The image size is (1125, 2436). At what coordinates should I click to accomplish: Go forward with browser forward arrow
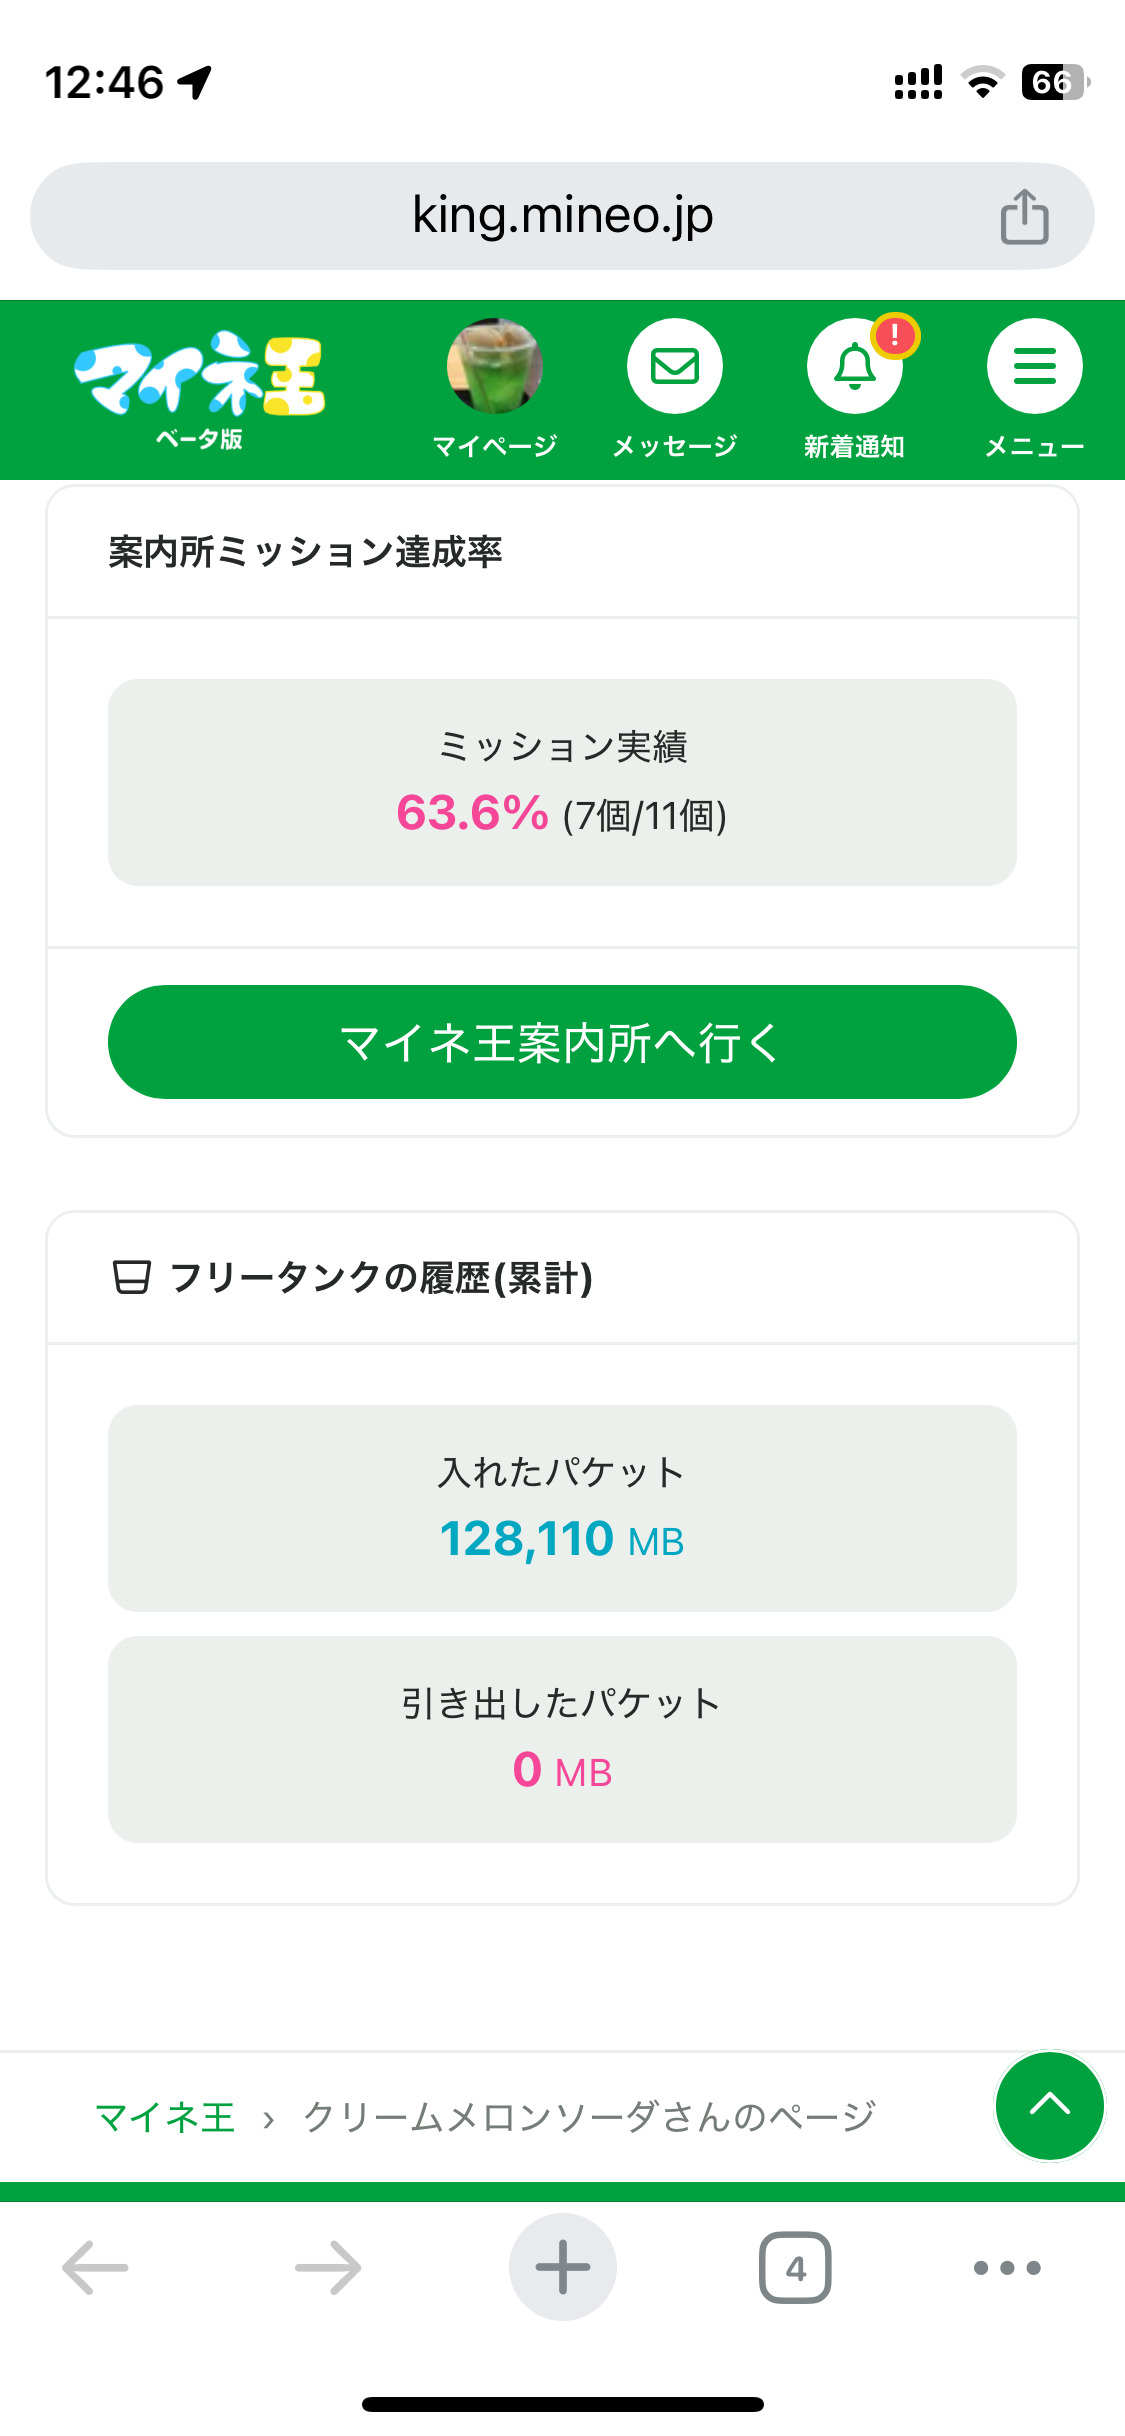point(328,2267)
